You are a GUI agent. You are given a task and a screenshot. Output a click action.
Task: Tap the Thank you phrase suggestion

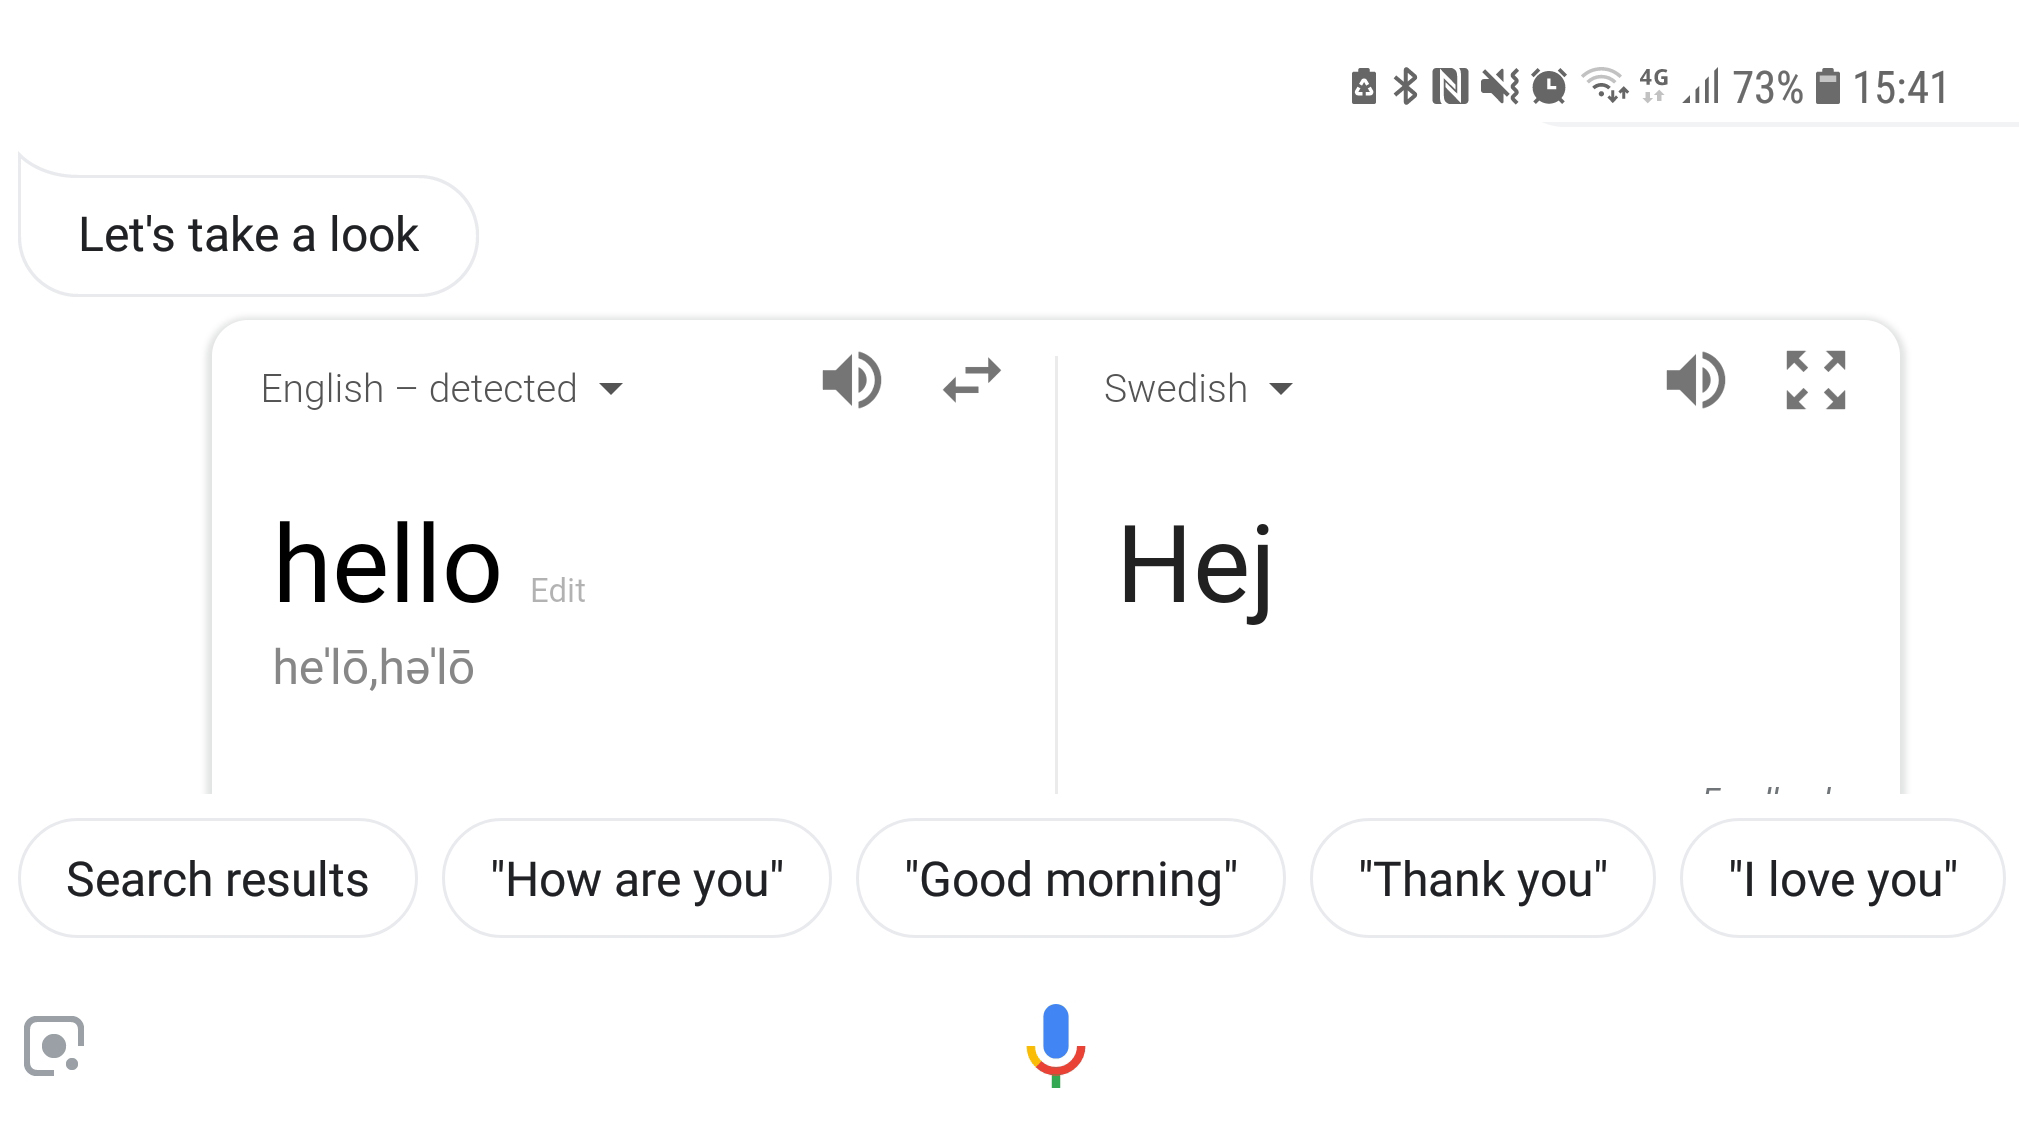(x=1481, y=877)
